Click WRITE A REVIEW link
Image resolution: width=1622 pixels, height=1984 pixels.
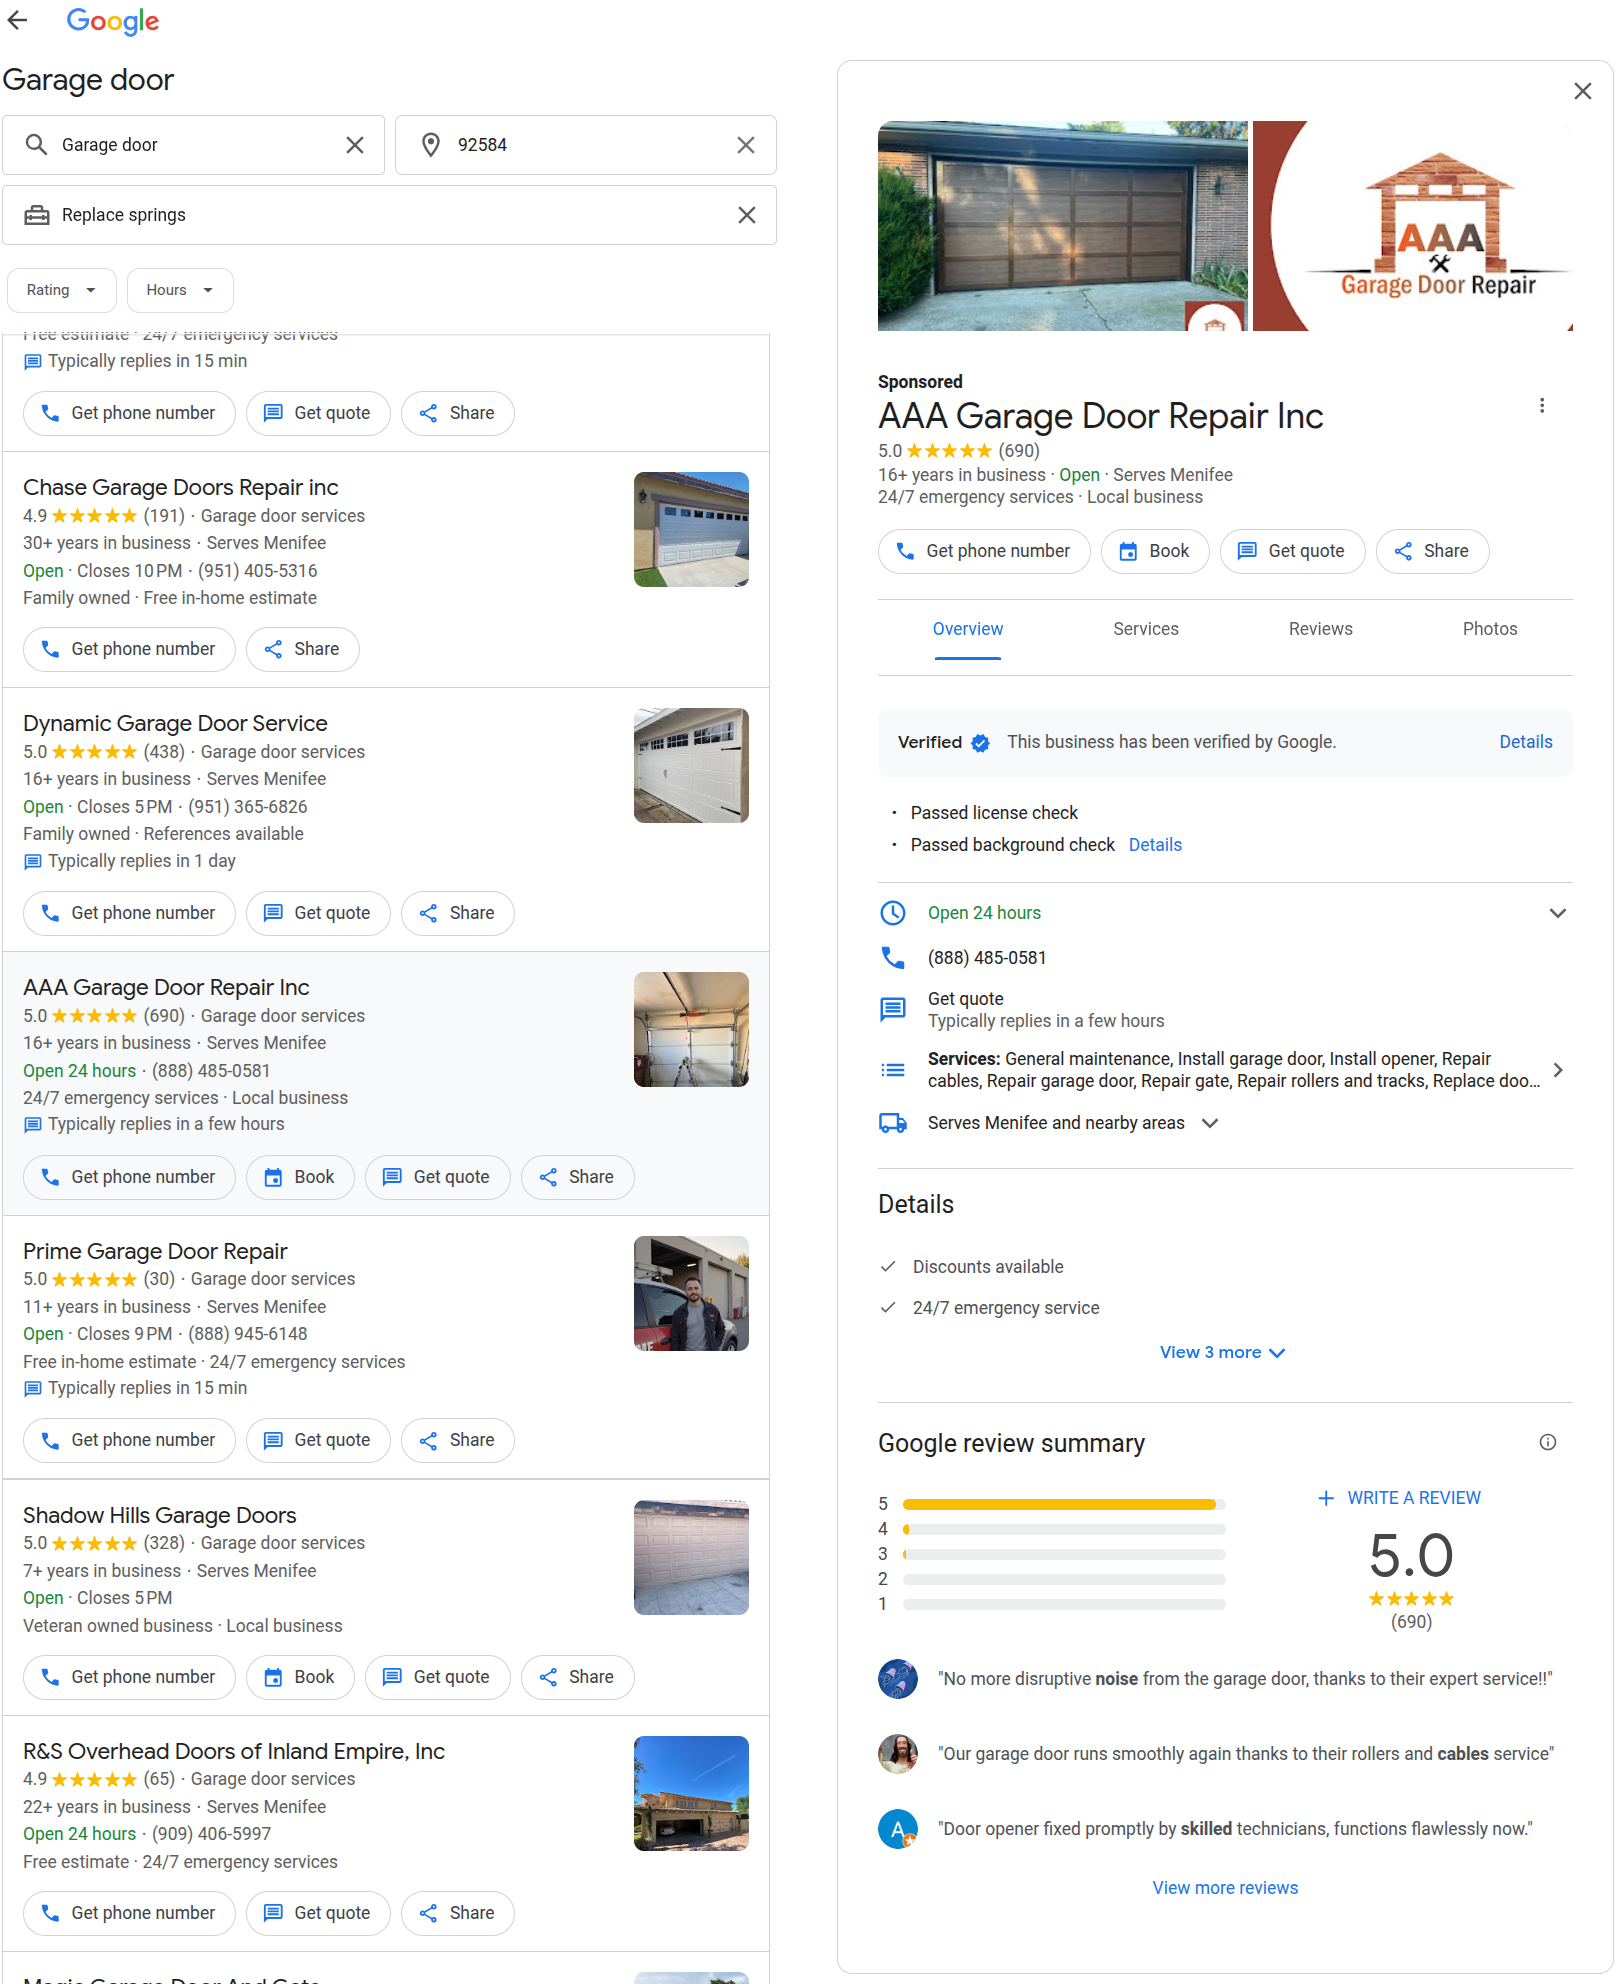click(1399, 1498)
